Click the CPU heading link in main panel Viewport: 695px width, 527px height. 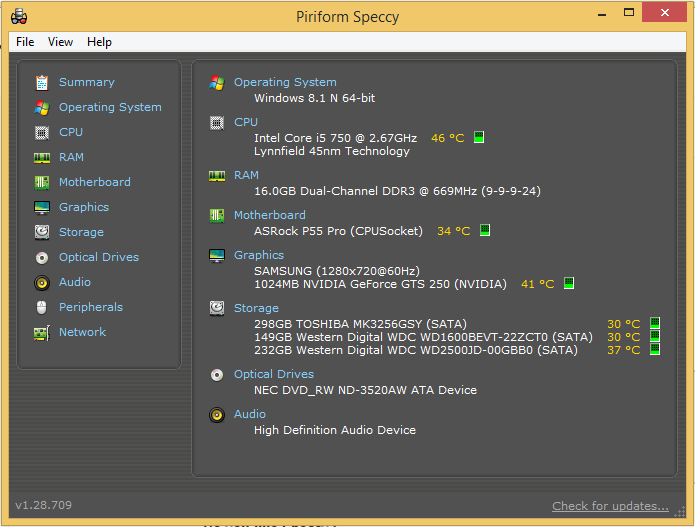pyautogui.click(x=246, y=122)
